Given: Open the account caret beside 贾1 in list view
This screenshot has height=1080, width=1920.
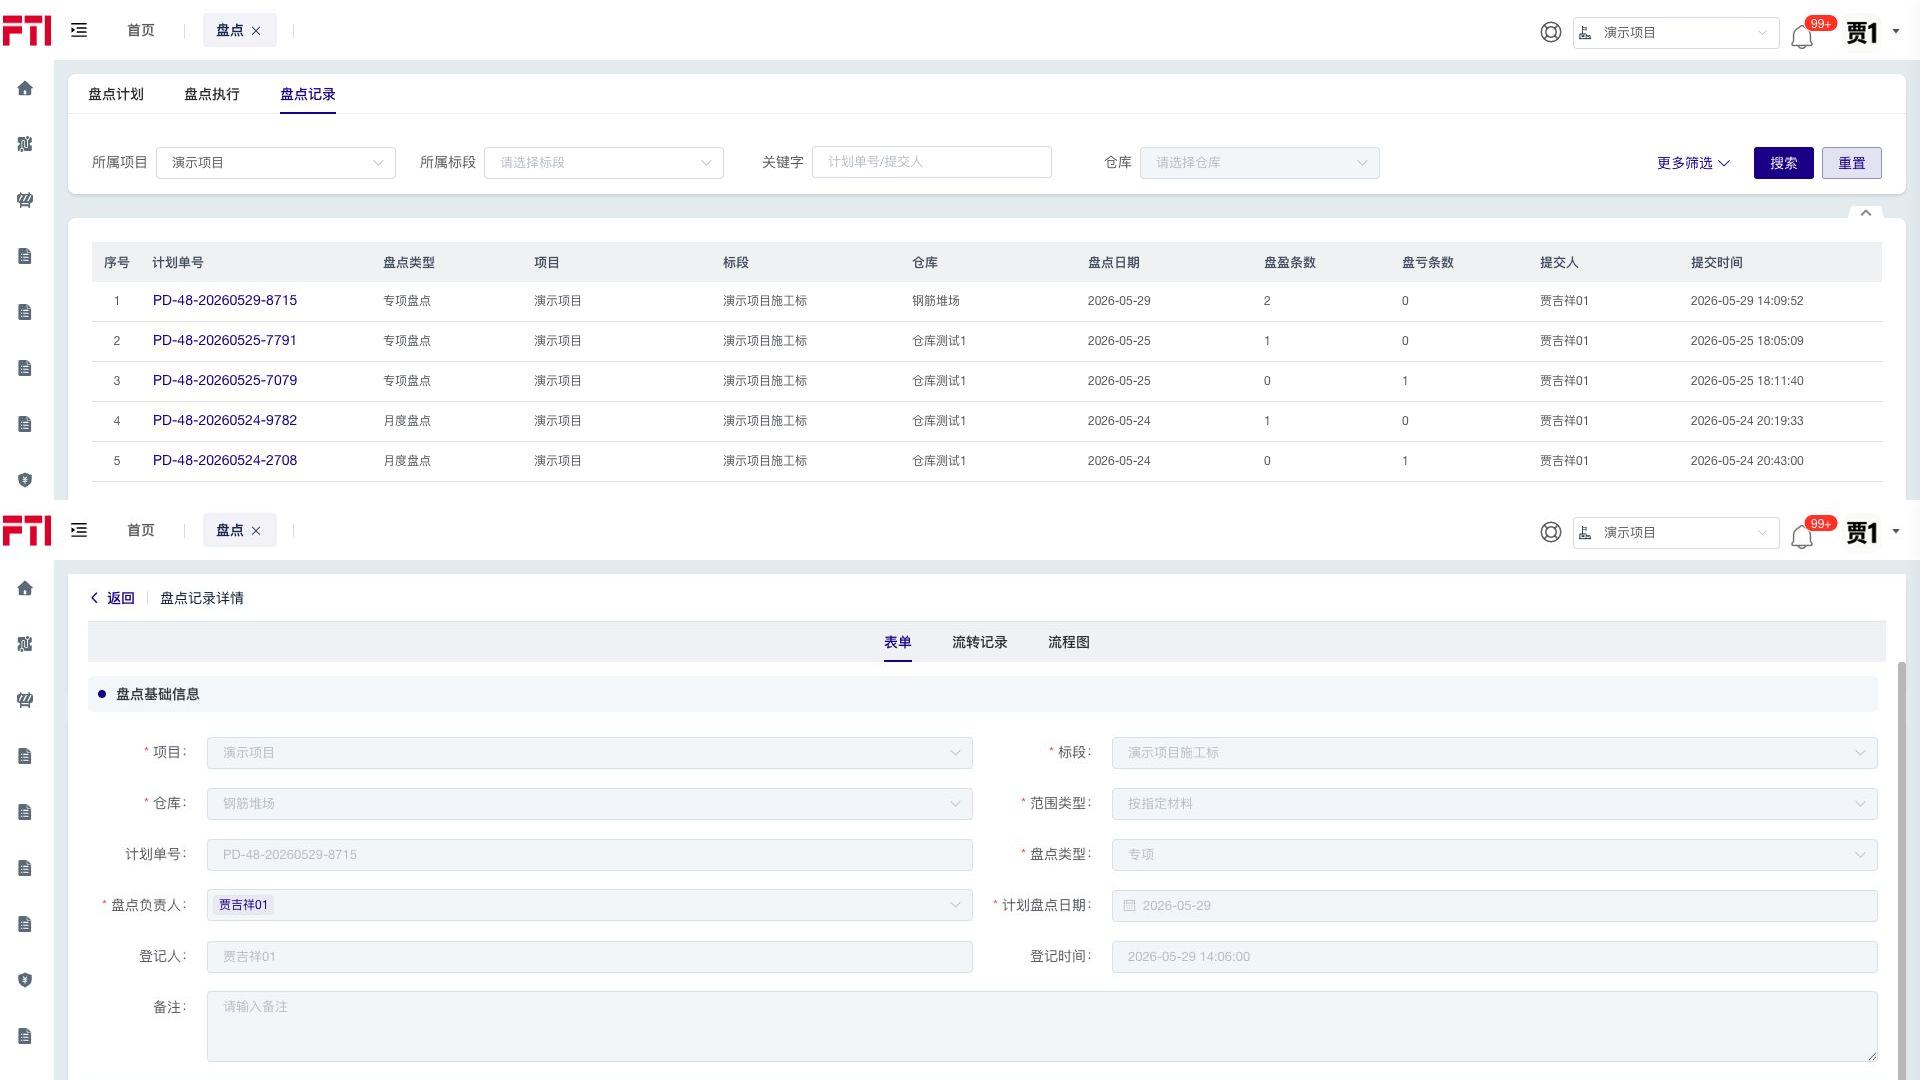Looking at the screenshot, I should 1896,31.
